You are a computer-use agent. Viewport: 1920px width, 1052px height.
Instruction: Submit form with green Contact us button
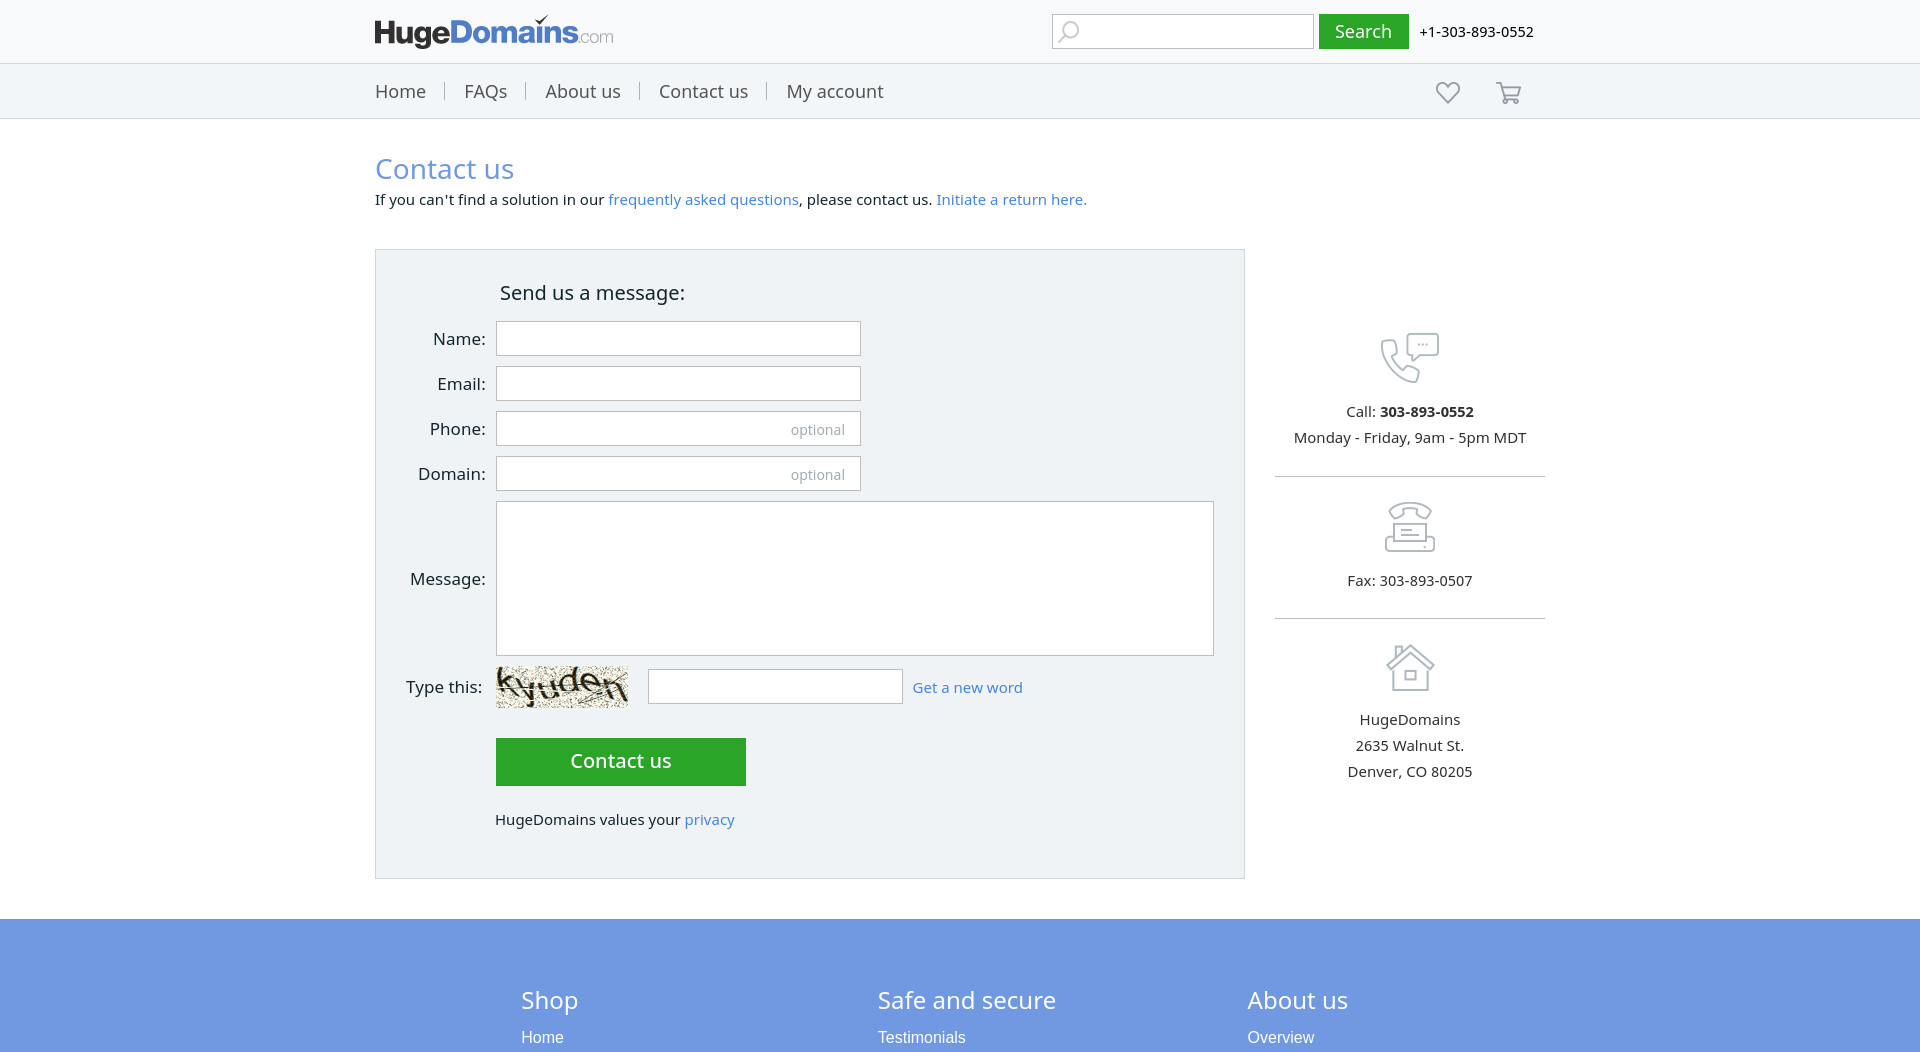621,761
